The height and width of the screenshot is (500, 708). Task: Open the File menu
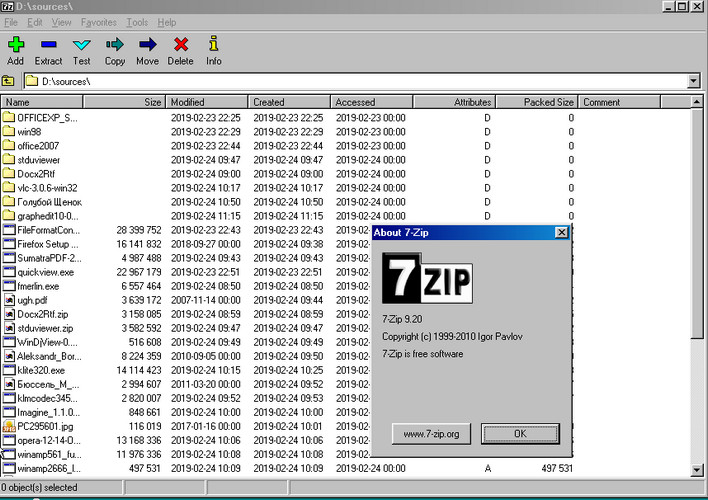11,22
